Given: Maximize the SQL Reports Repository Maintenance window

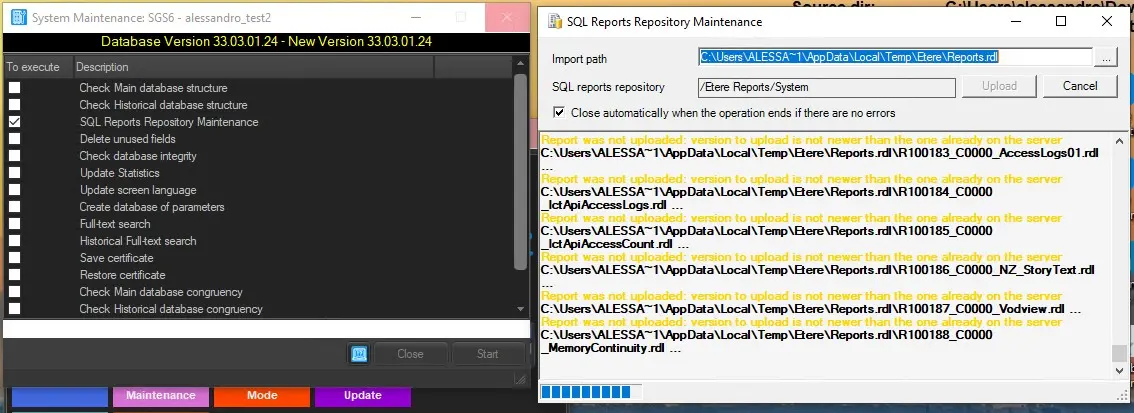Looking at the screenshot, I should click(x=1061, y=21).
